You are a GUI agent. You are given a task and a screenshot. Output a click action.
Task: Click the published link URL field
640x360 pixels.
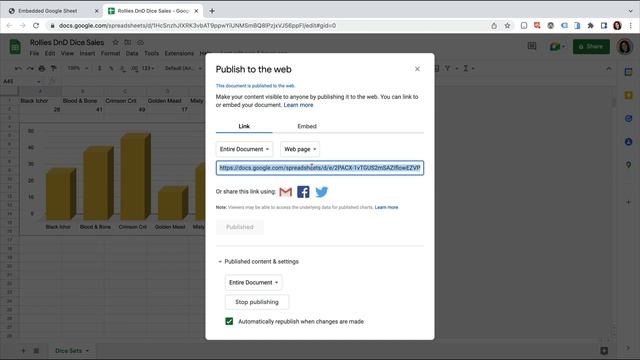point(320,168)
